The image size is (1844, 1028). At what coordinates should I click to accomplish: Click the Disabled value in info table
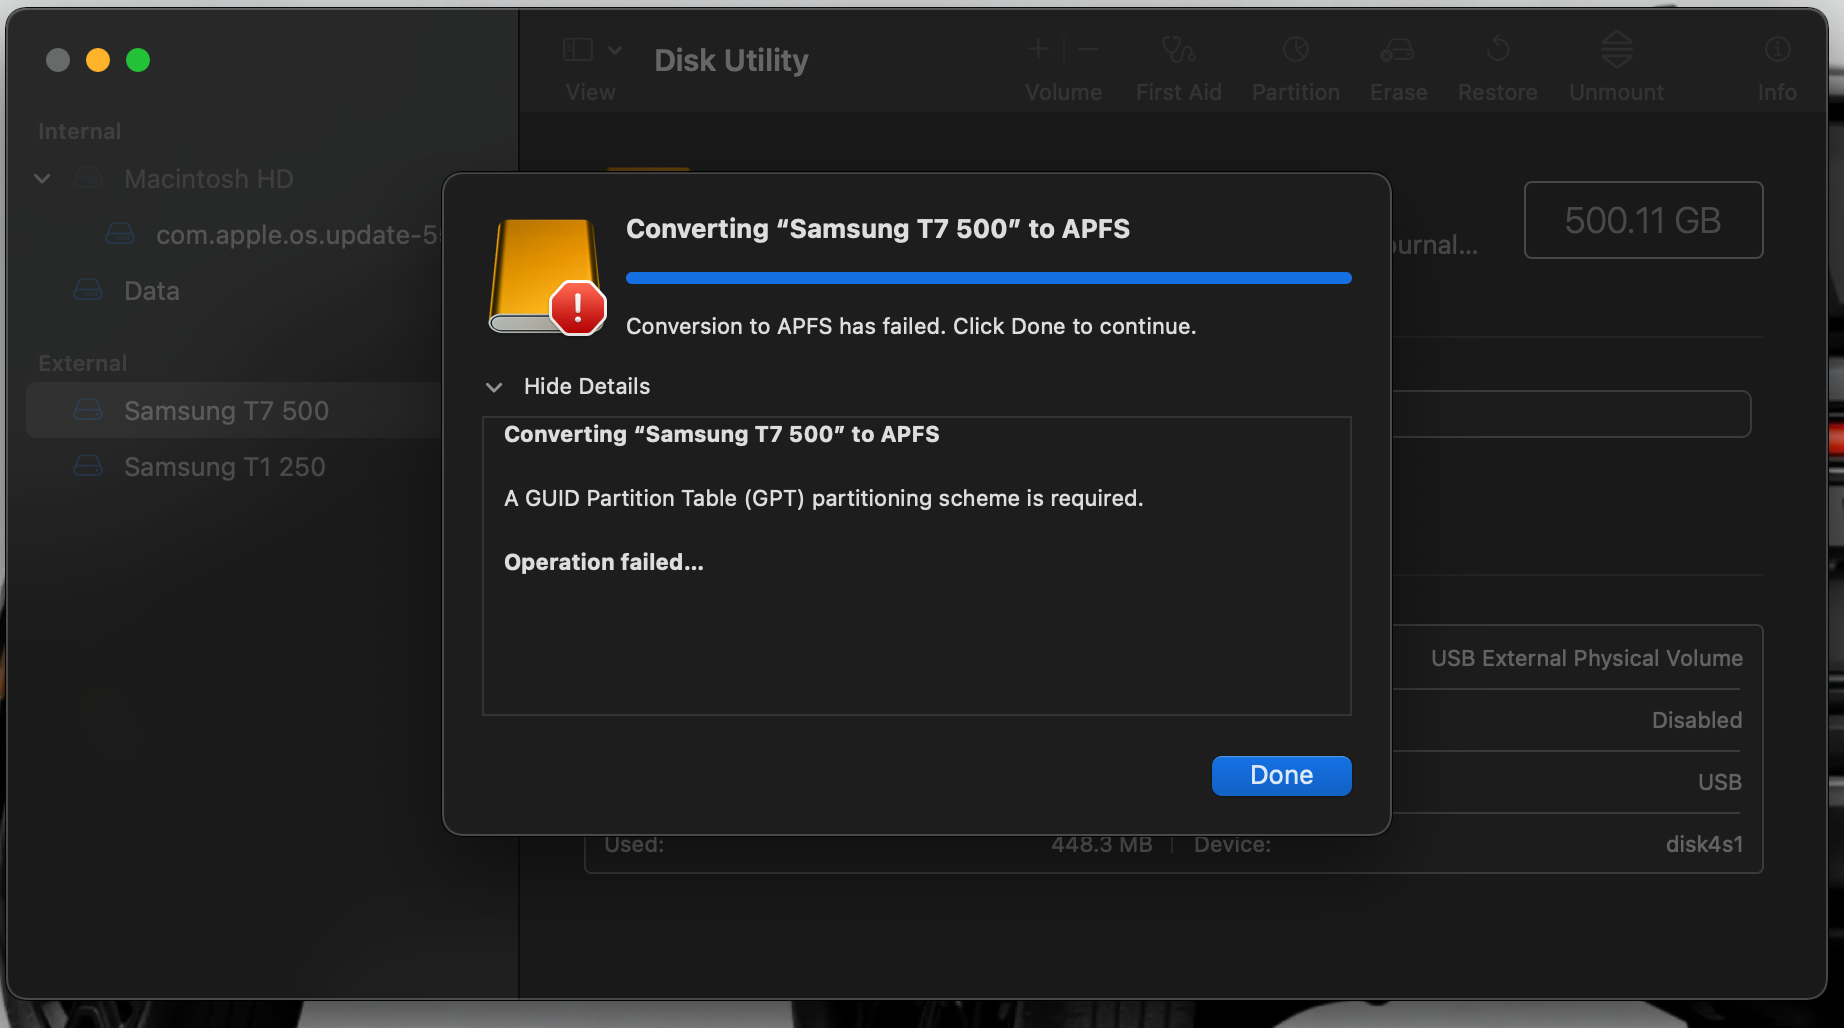pyautogui.click(x=1697, y=720)
